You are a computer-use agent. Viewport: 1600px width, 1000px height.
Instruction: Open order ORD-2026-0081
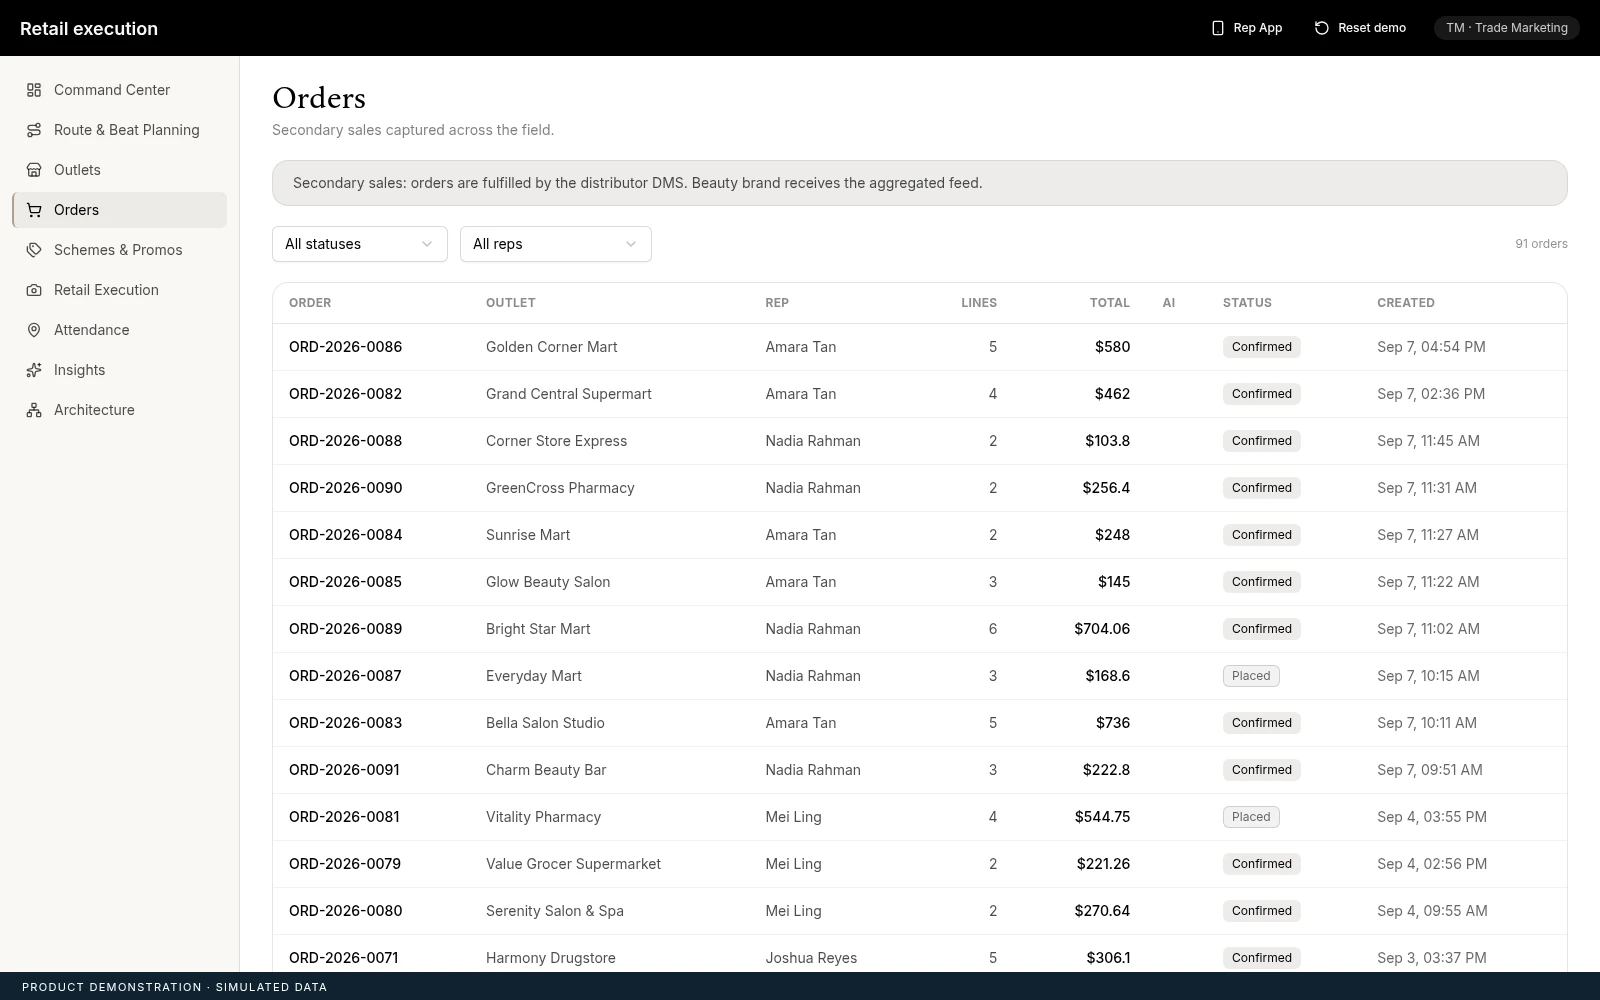[x=344, y=817]
